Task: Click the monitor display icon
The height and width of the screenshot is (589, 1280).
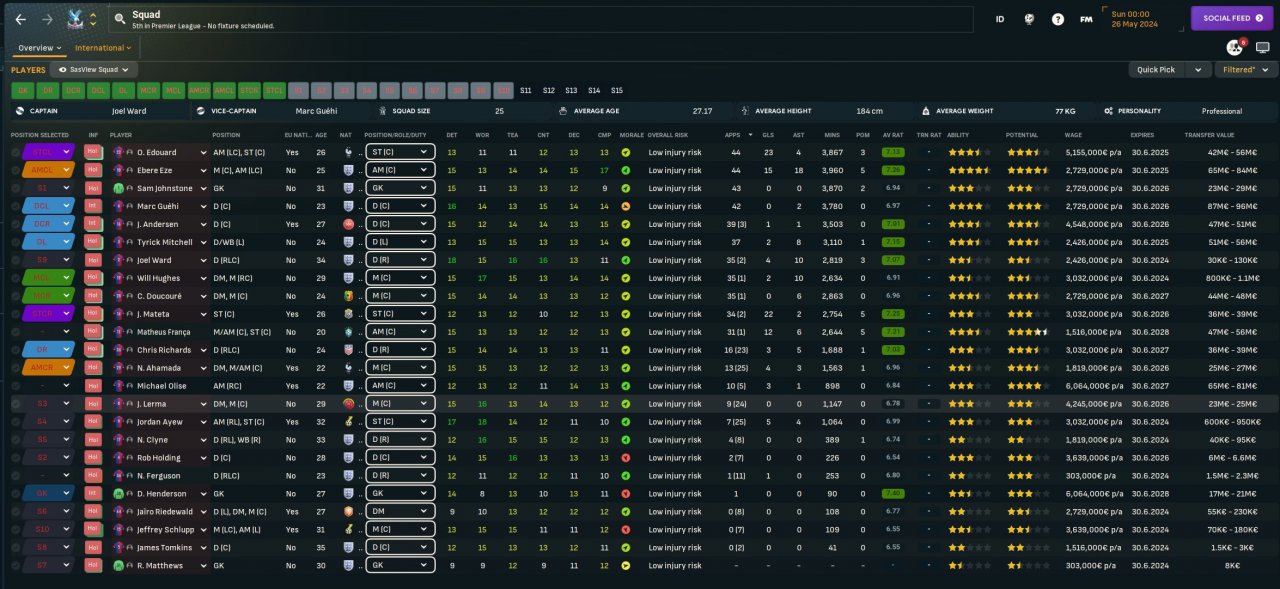Action: point(1262,47)
